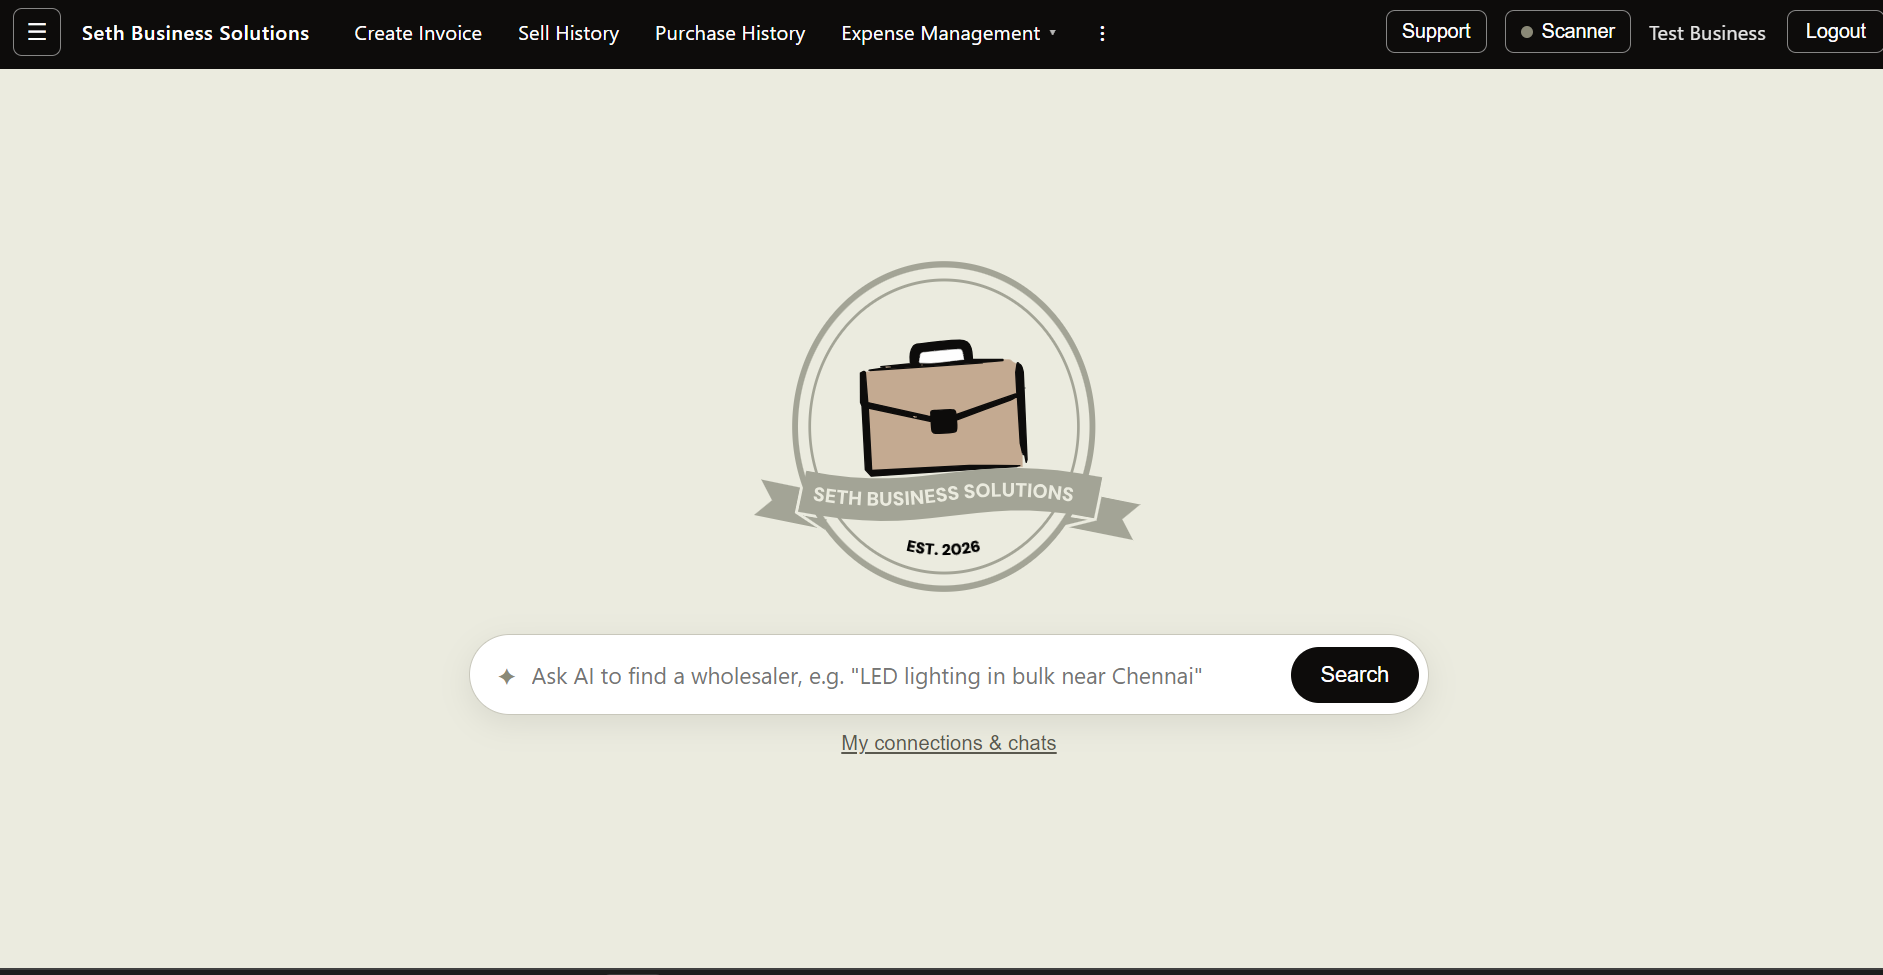Toggle the Scanner button
The image size is (1883, 975).
1567,32
